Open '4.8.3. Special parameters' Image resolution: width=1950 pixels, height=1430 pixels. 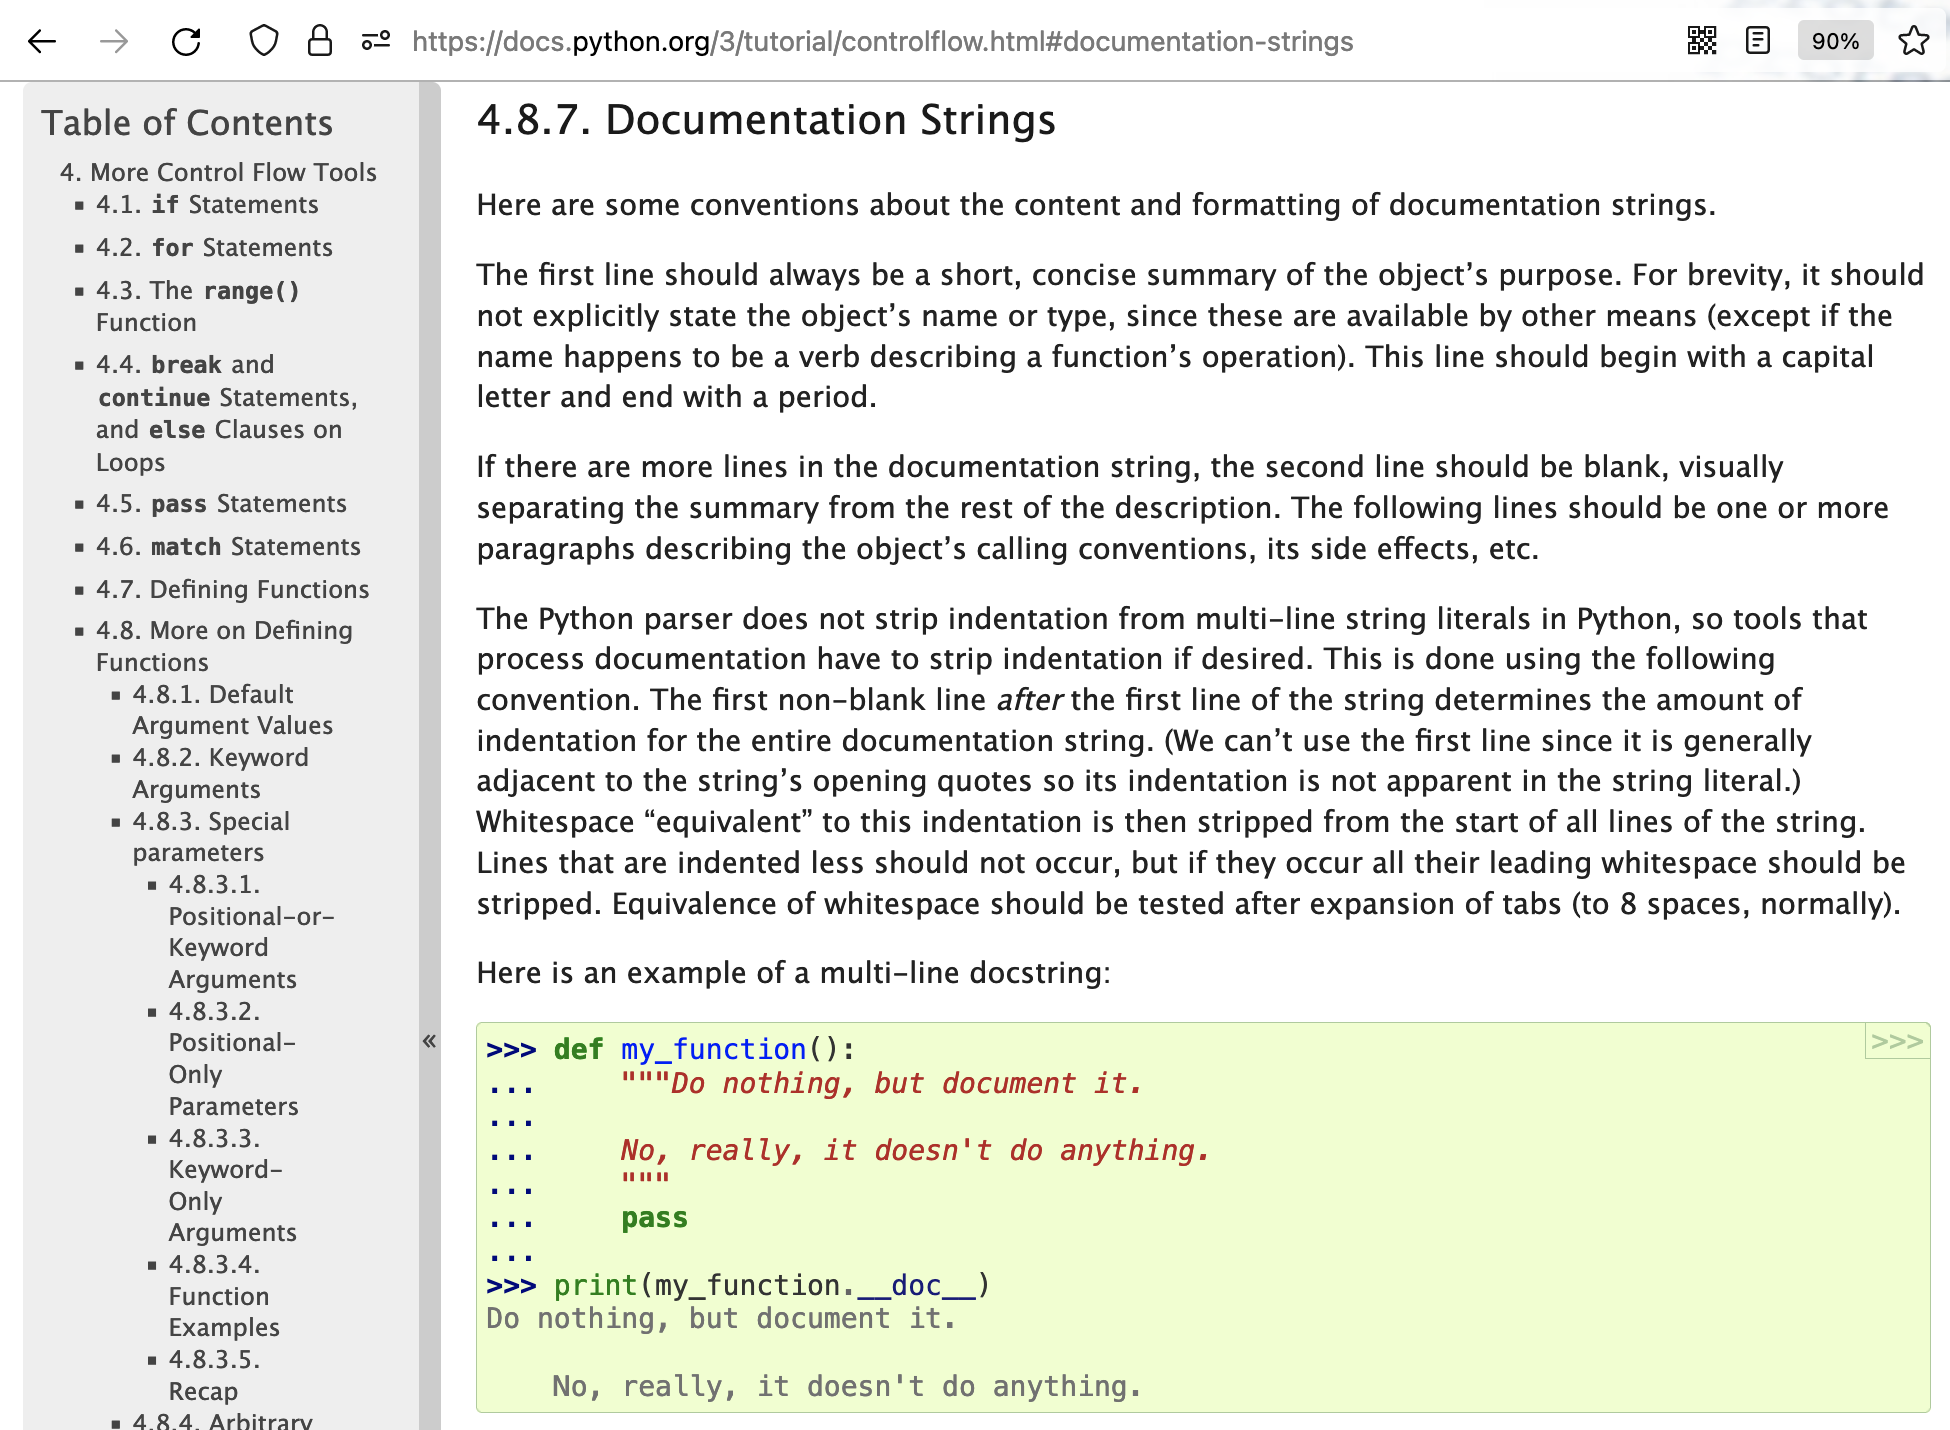pos(211,836)
